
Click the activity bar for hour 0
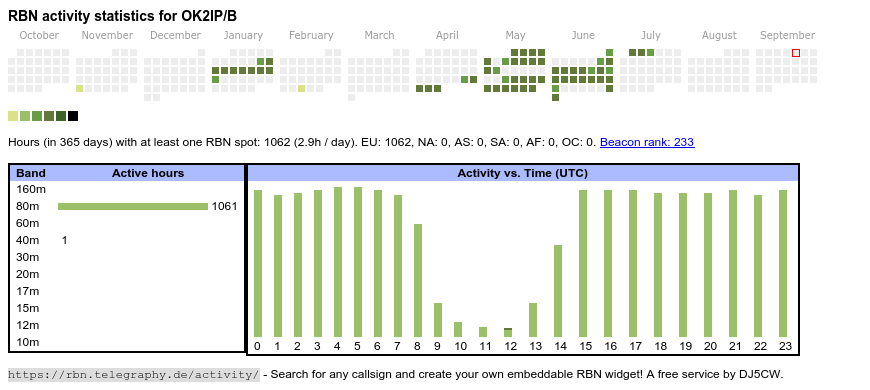click(257, 264)
